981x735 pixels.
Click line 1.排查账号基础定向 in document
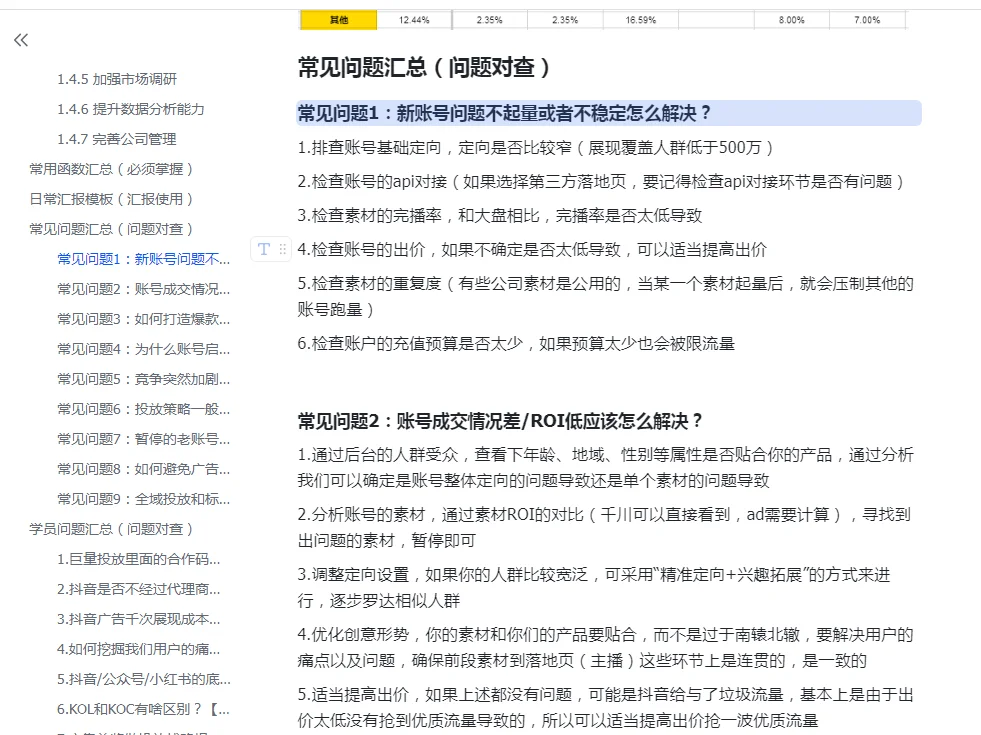click(x=536, y=148)
